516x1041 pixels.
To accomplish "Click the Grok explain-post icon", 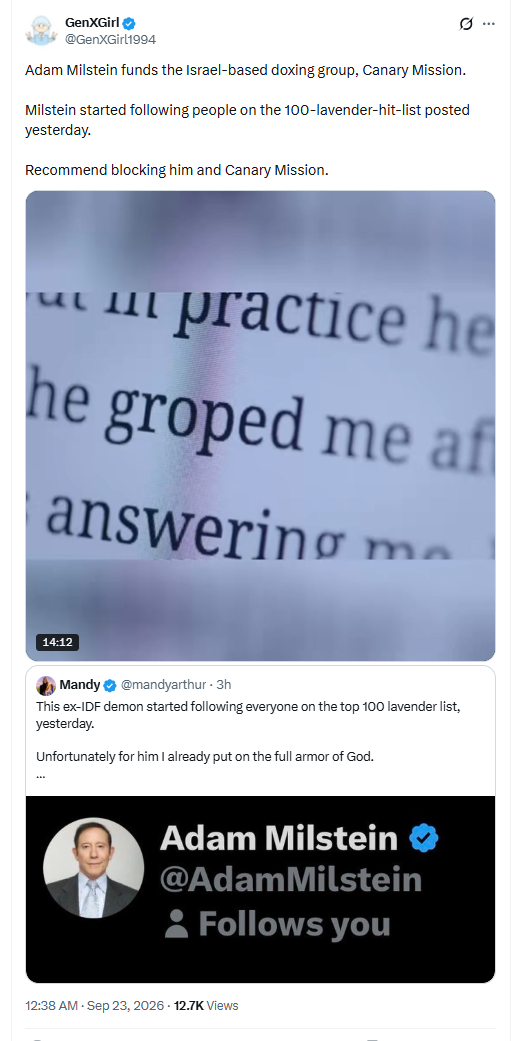I will point(466,24).
